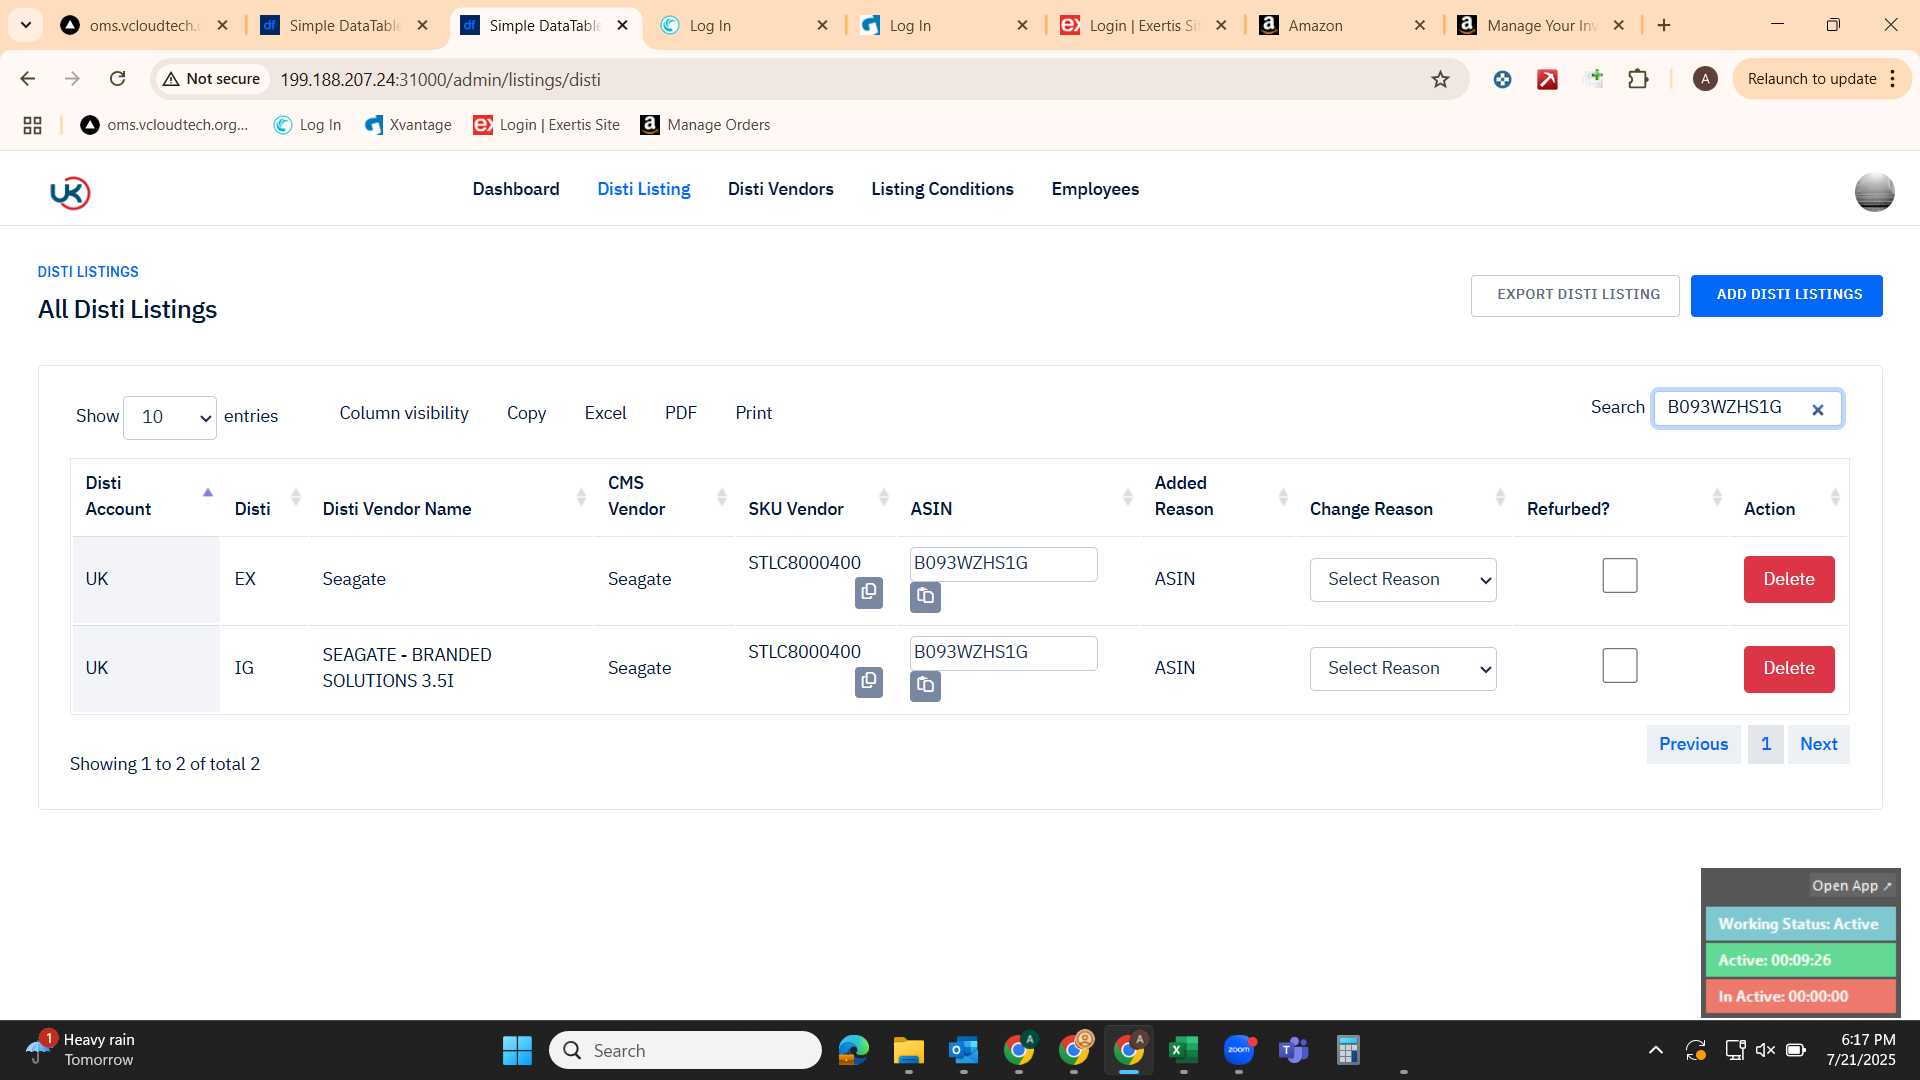Open Outlook from taskbar
The height and width of the screenshot is (1080, 1920).
point(963,1050)
